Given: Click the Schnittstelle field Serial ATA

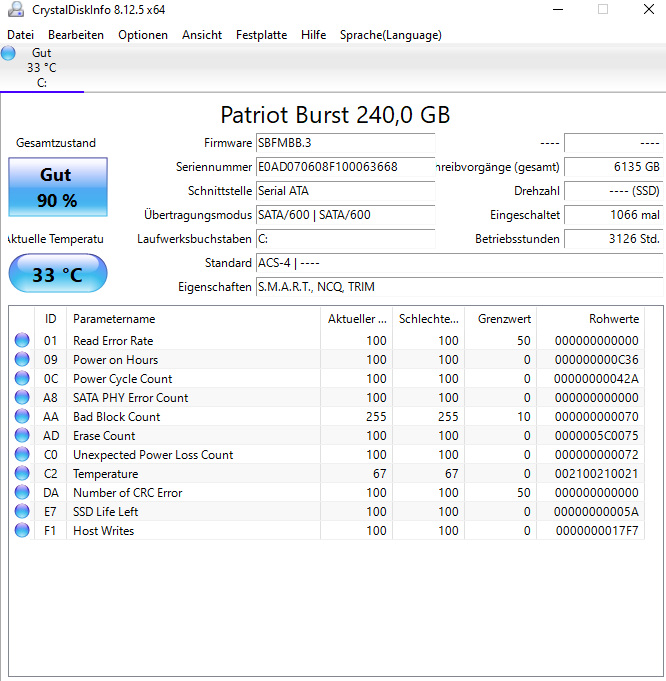Looking at the screenshot, I should 345,191.
